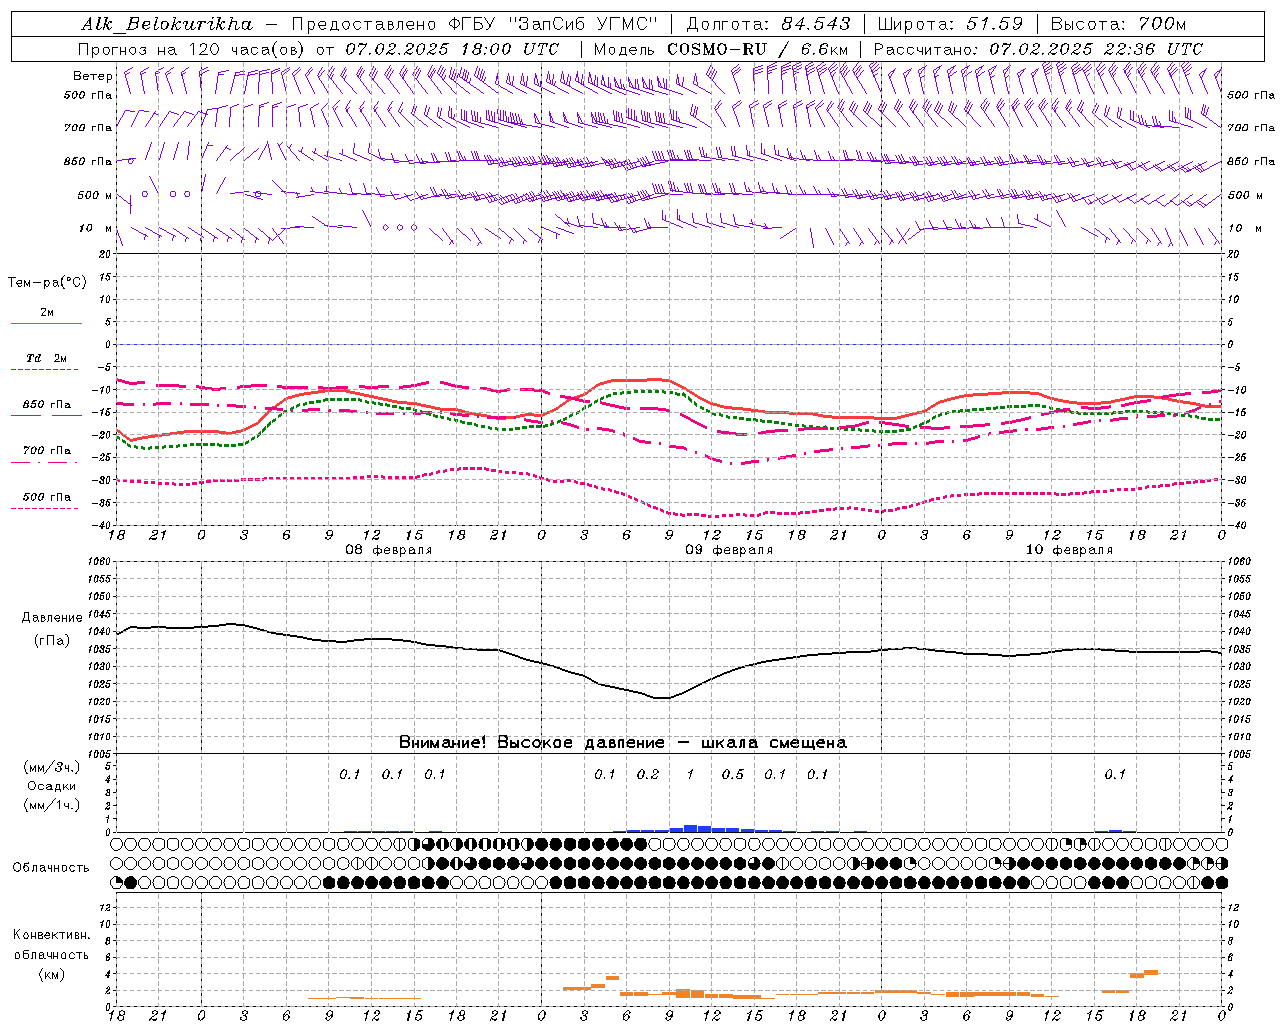Click the 500 м wind level label on left
1280x1024 pixels.
[x=95, y=195]
